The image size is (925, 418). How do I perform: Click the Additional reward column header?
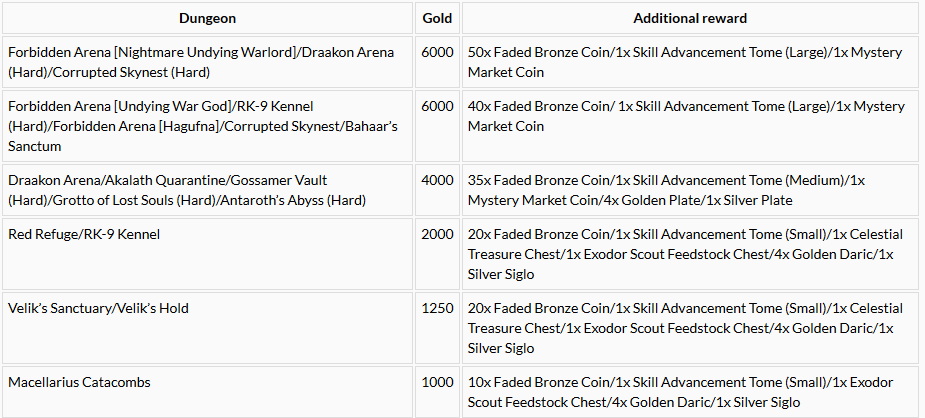pyautogui.click(x=689, y=18)
